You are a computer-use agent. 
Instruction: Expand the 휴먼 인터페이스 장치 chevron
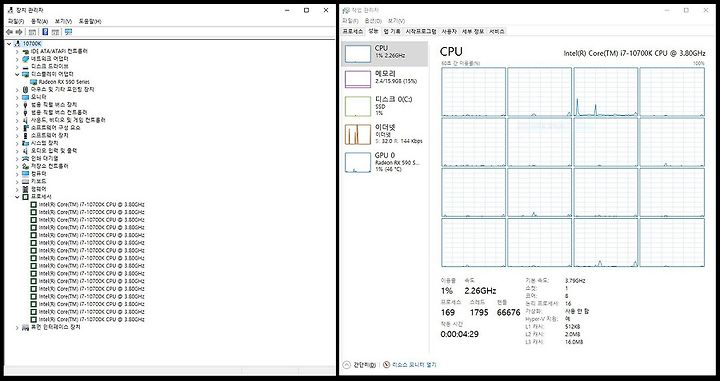(17, 327)
